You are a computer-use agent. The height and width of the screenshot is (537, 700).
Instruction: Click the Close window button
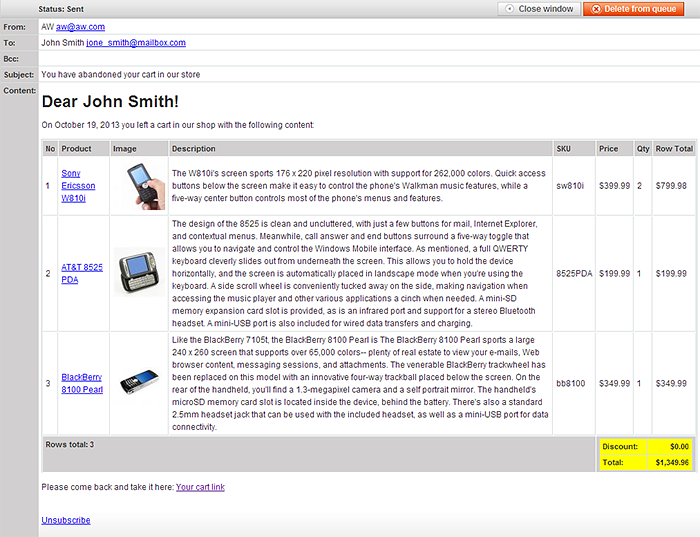coord(539,9)
